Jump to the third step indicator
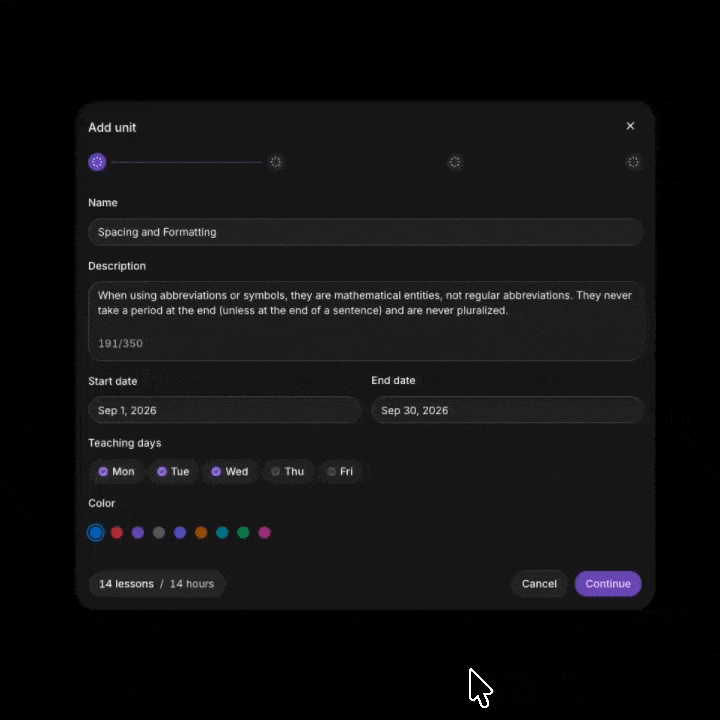The height and width of the screenshot is (720, 720). [x=455, y=162]
